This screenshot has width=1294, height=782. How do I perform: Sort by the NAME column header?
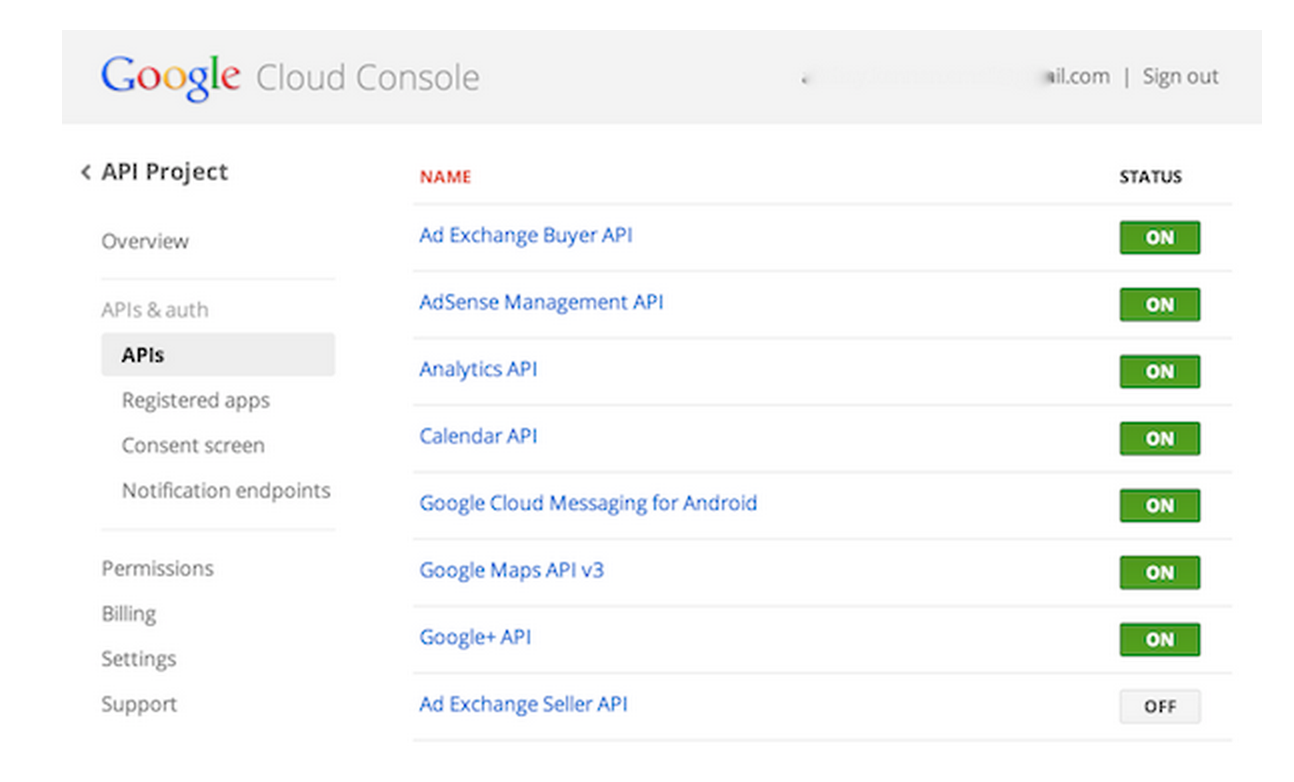tap(445, 177)
